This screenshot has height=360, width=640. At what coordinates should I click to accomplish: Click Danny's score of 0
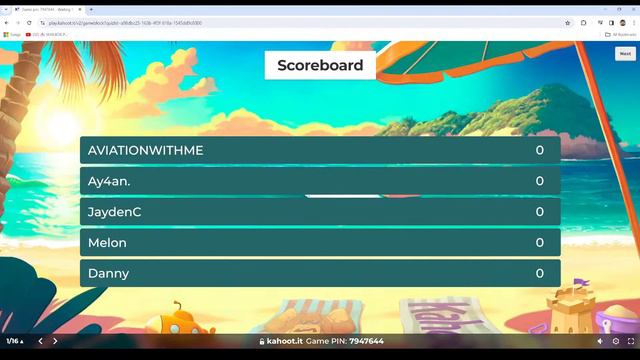pos(540,273)
